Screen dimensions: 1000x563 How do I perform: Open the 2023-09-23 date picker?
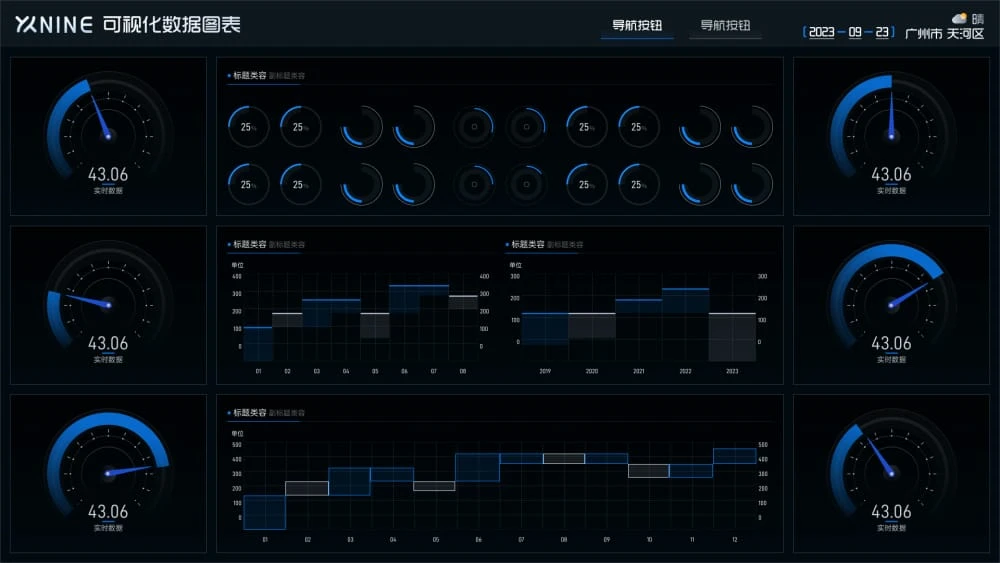(849, 32)
